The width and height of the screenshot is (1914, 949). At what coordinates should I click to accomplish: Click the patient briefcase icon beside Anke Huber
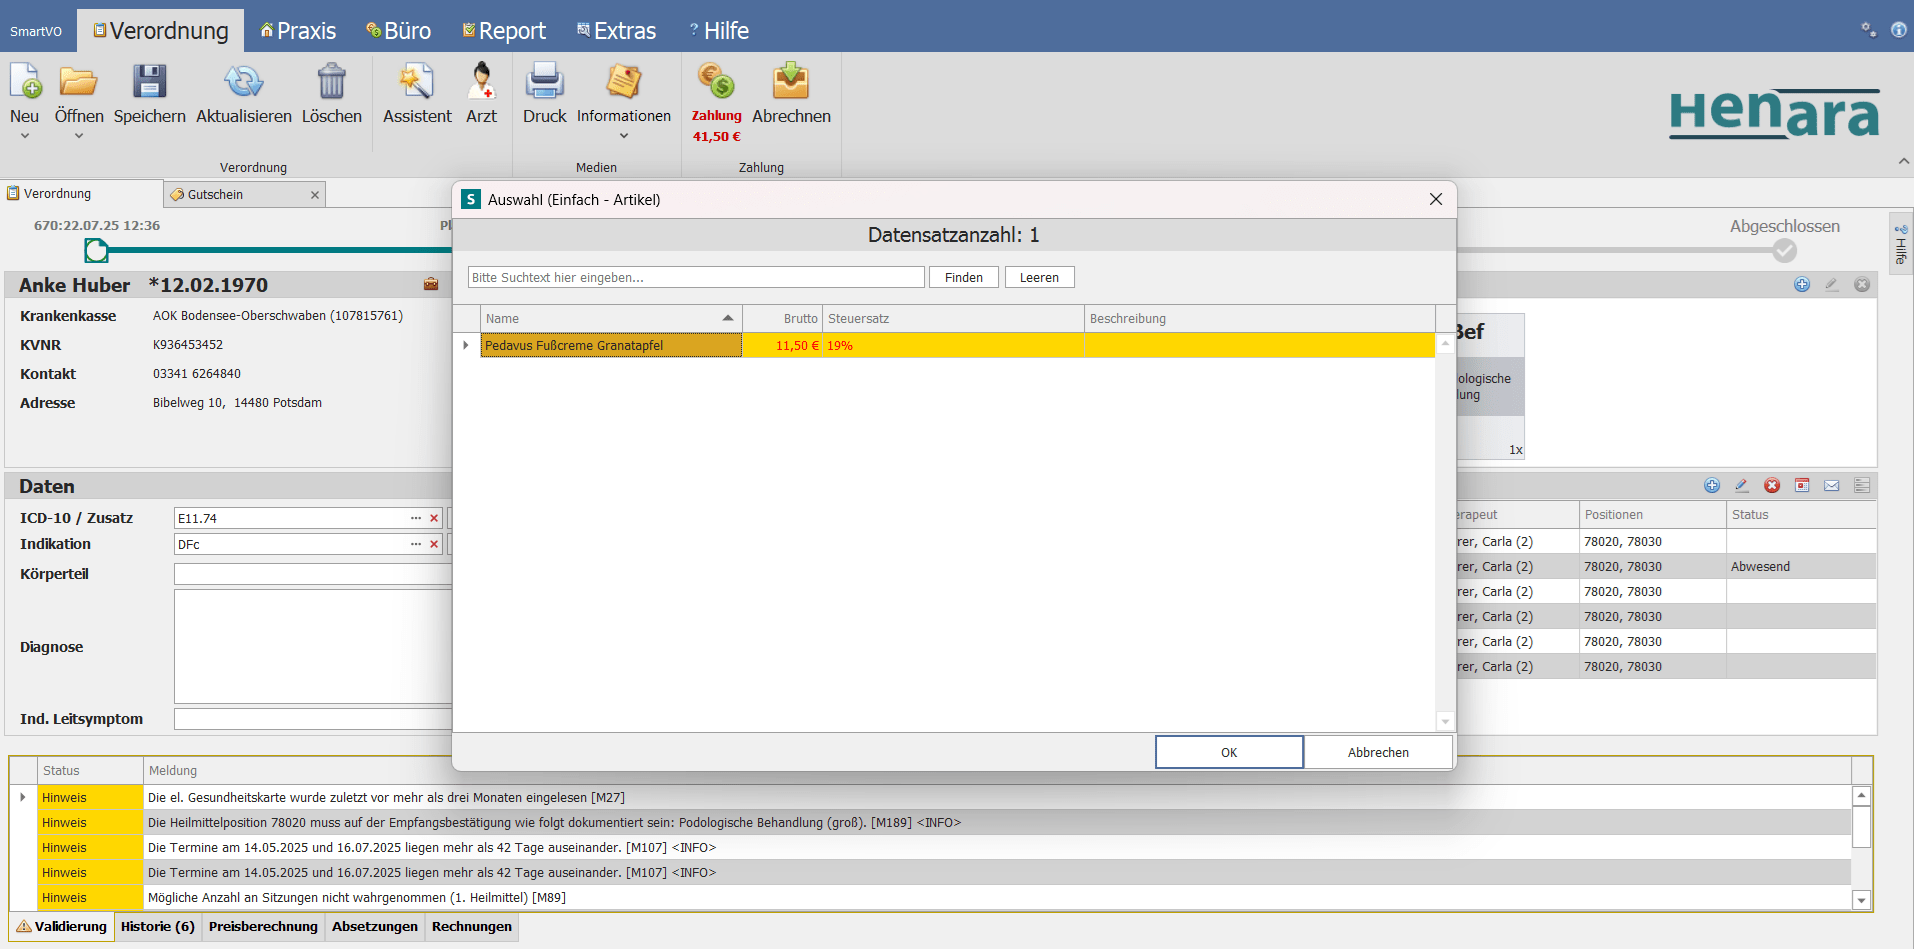[x=431, y=284]
